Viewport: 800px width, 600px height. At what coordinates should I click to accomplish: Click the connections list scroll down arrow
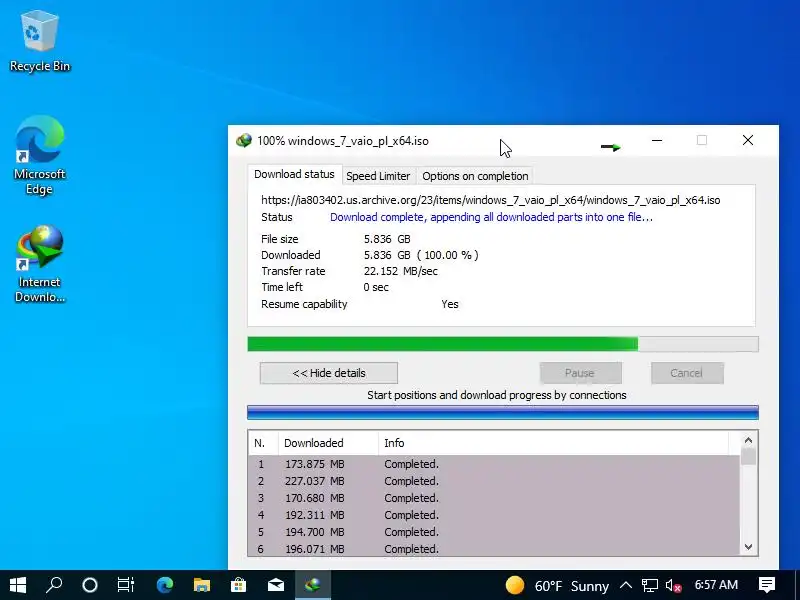click(x=748, y=547)
